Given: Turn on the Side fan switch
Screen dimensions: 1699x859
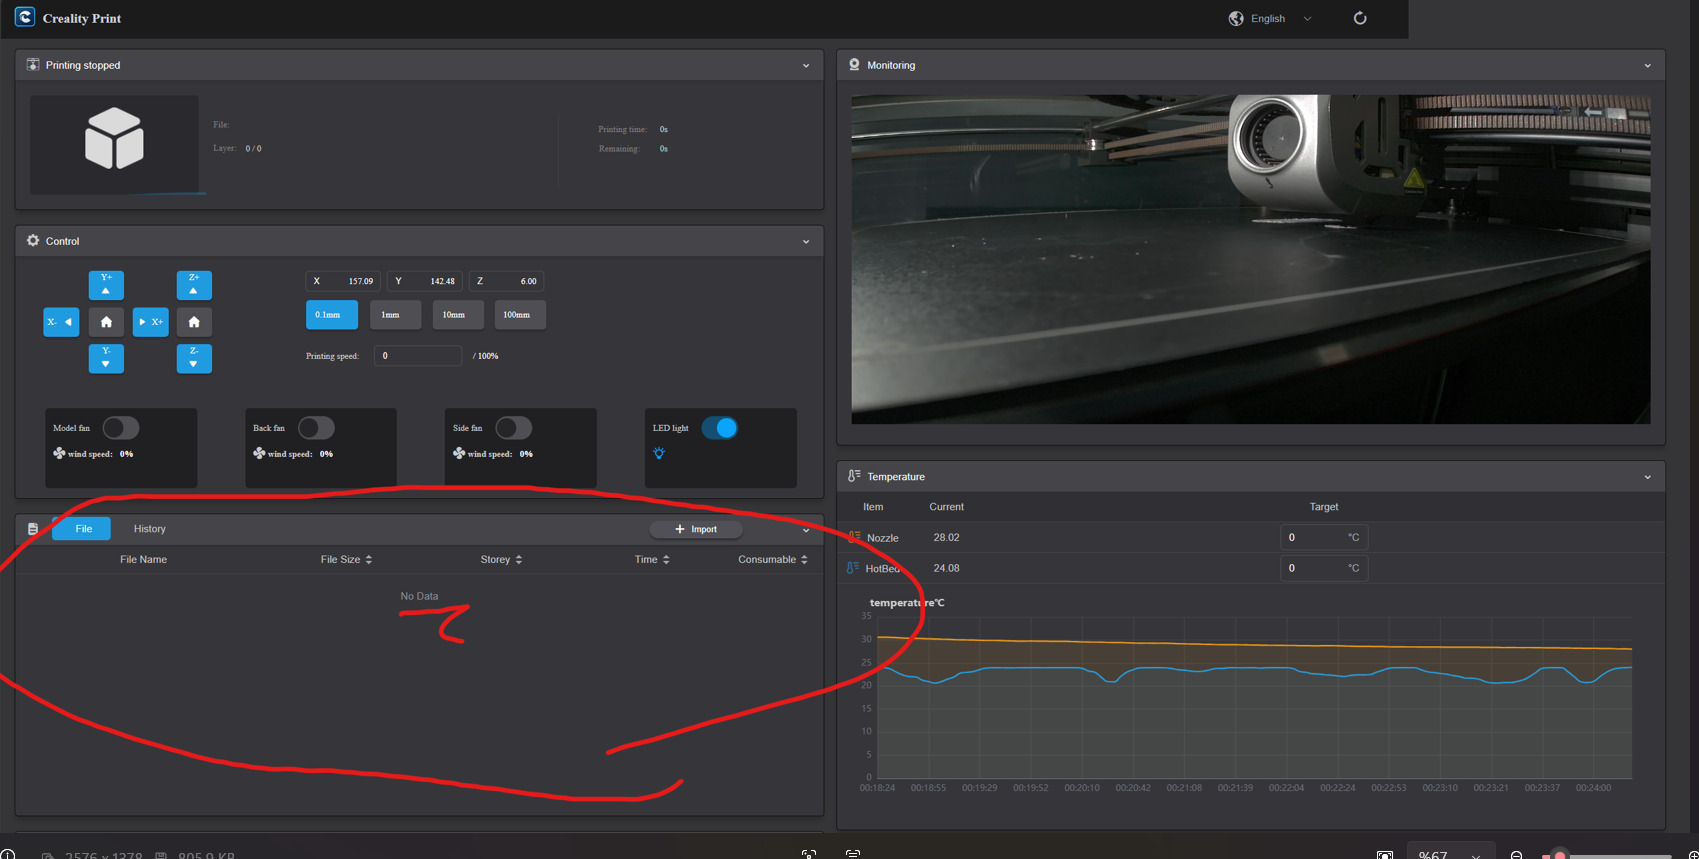Looking at the screenshot, I should coord(514,428).
